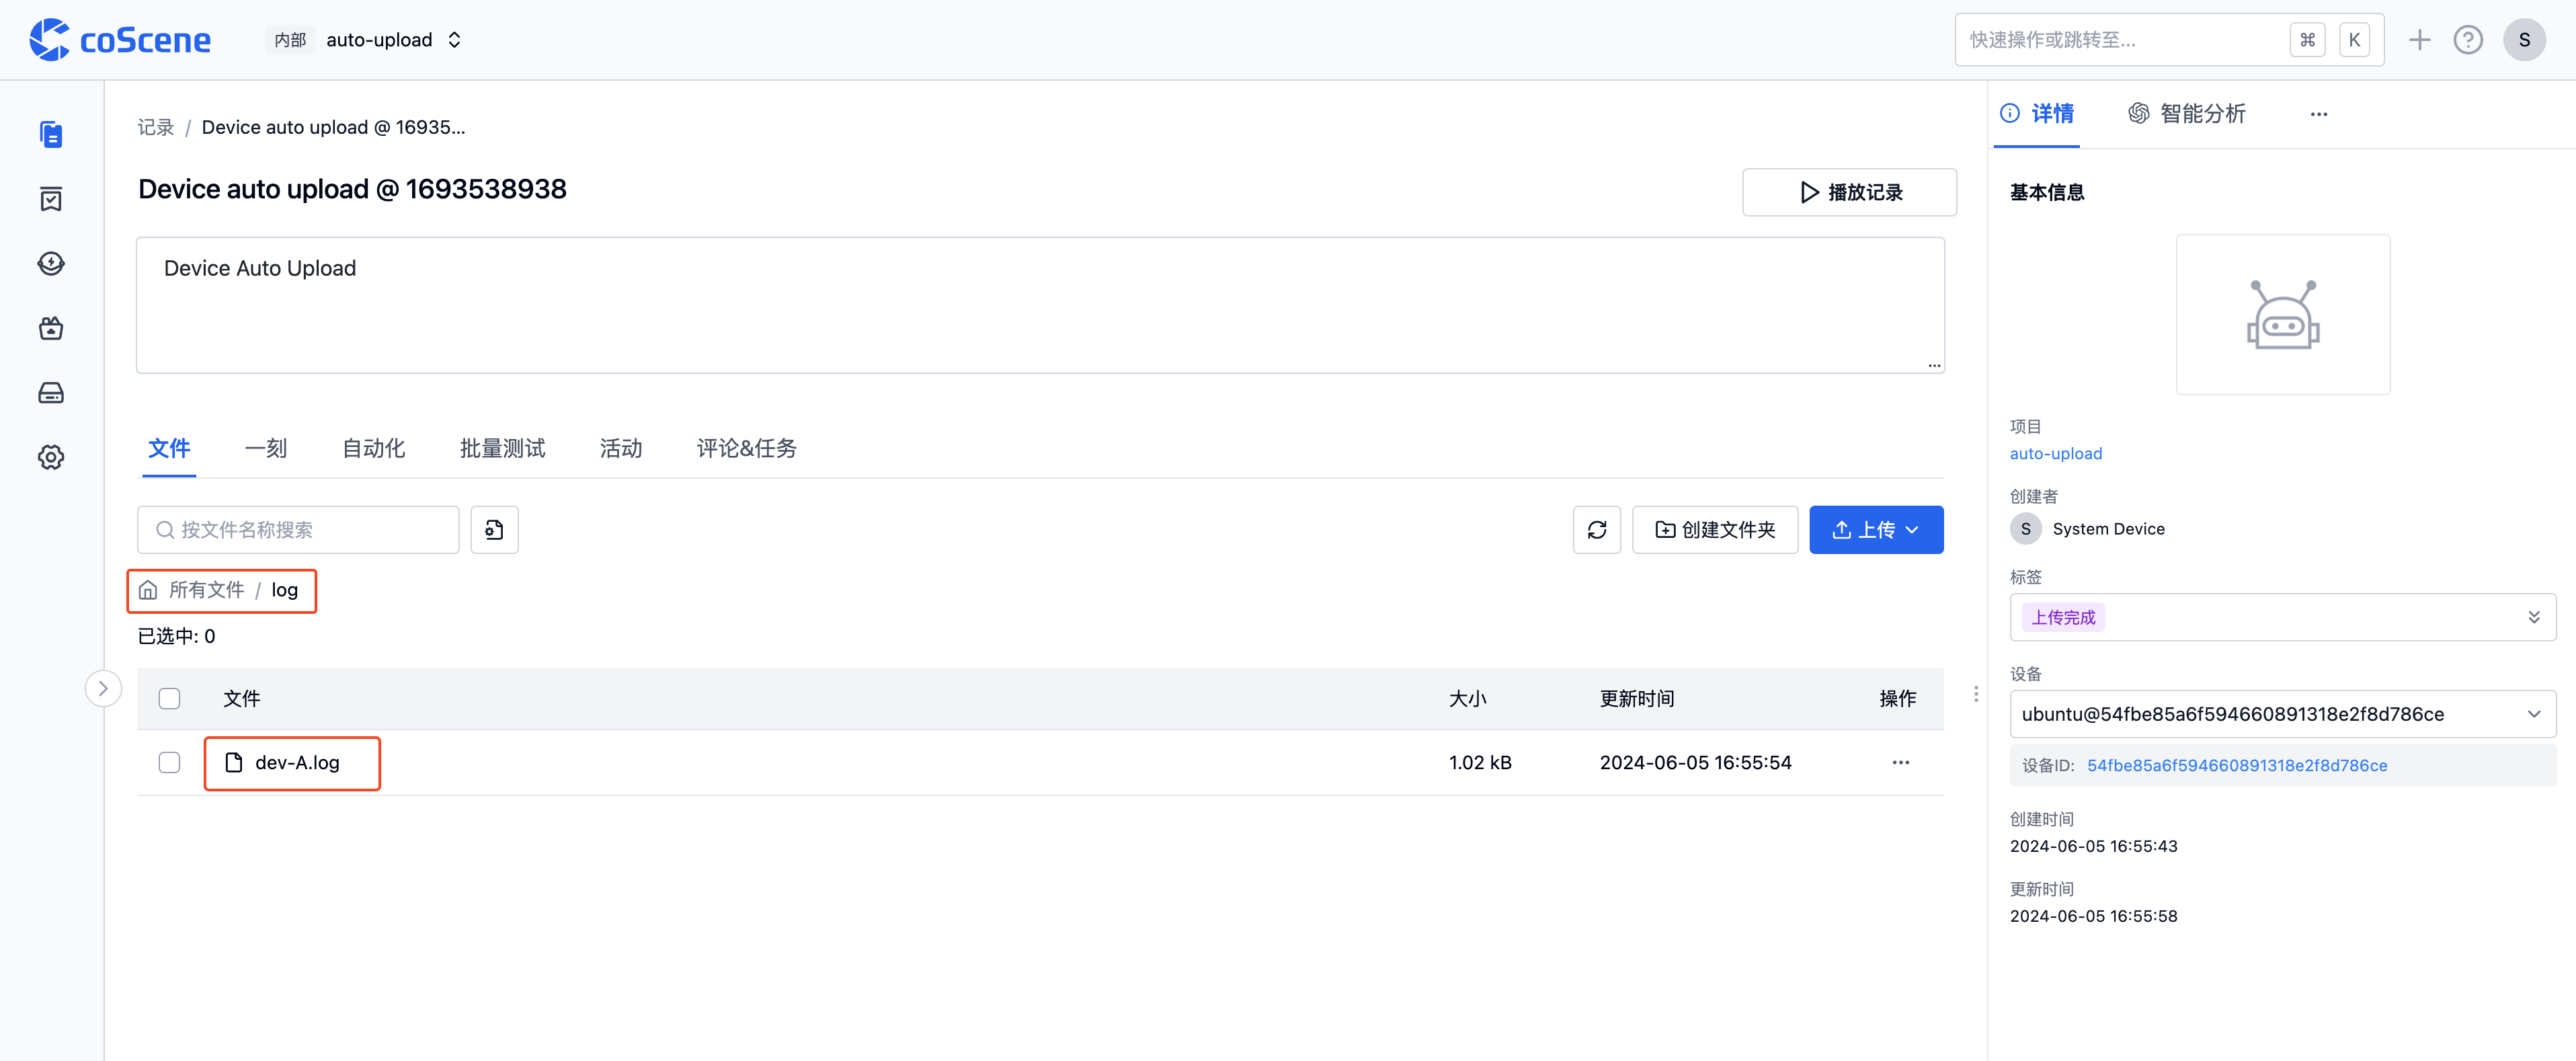This screenshot has width=2576, height=1061.
Task: Go to 记录 in the top breadcrumb
Action: 155,127
